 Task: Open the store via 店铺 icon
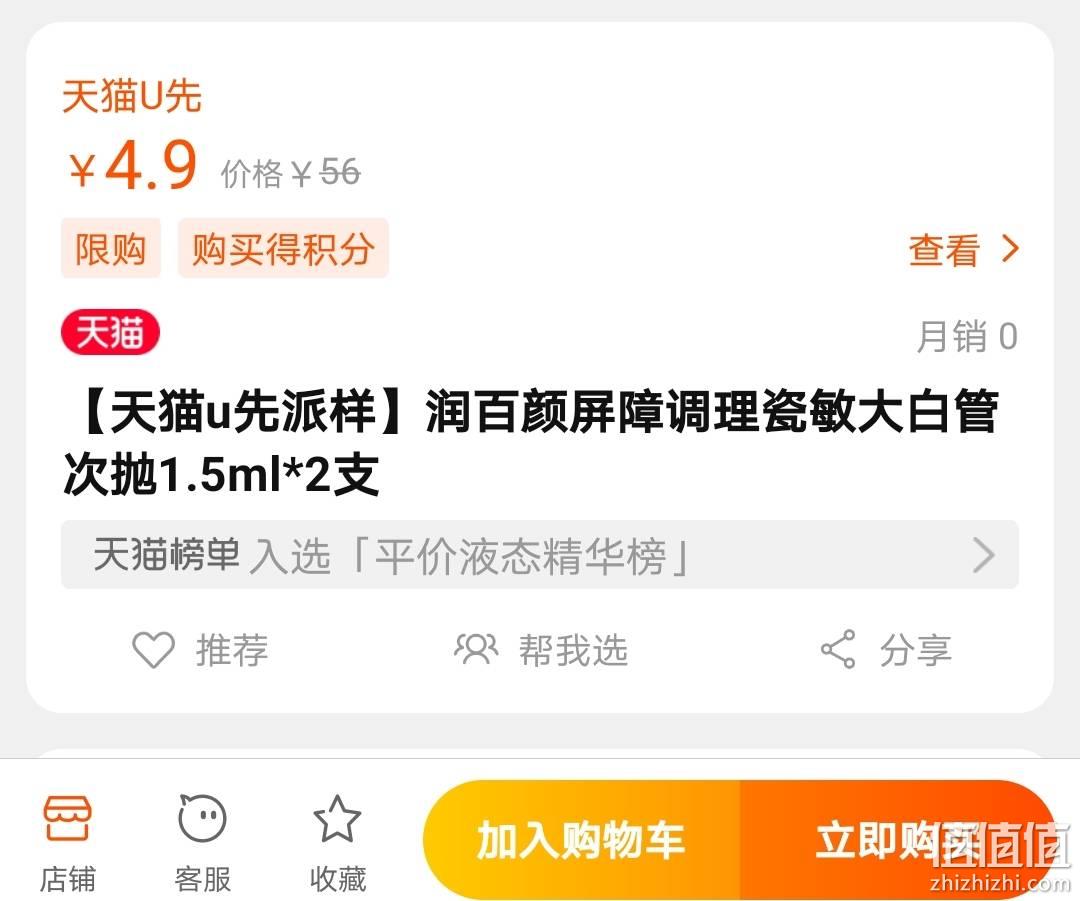[67, 818]
